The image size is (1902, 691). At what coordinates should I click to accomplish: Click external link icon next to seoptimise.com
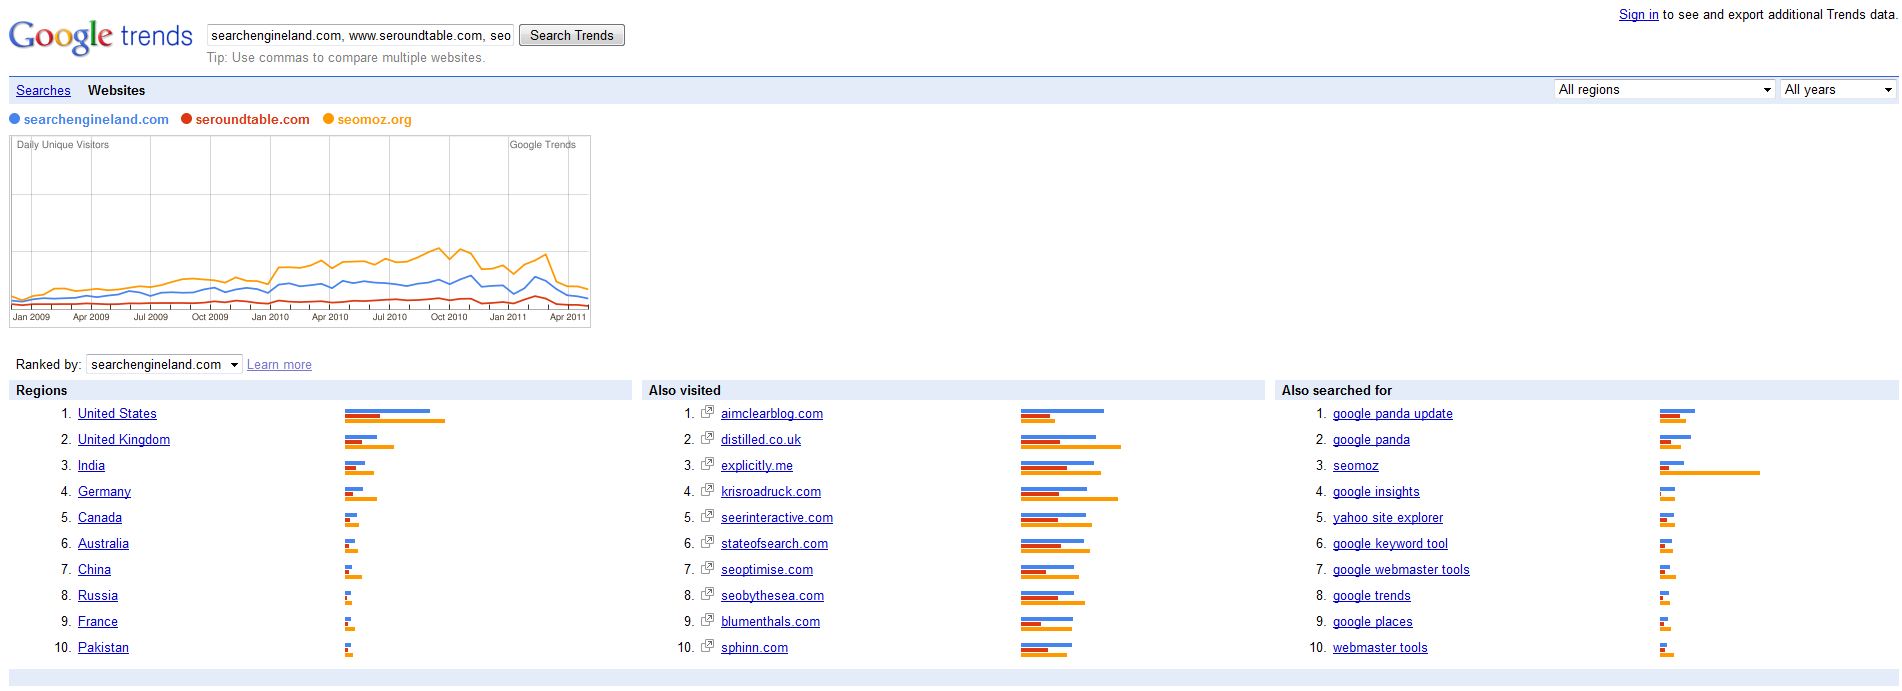click(x=708, y=568)
